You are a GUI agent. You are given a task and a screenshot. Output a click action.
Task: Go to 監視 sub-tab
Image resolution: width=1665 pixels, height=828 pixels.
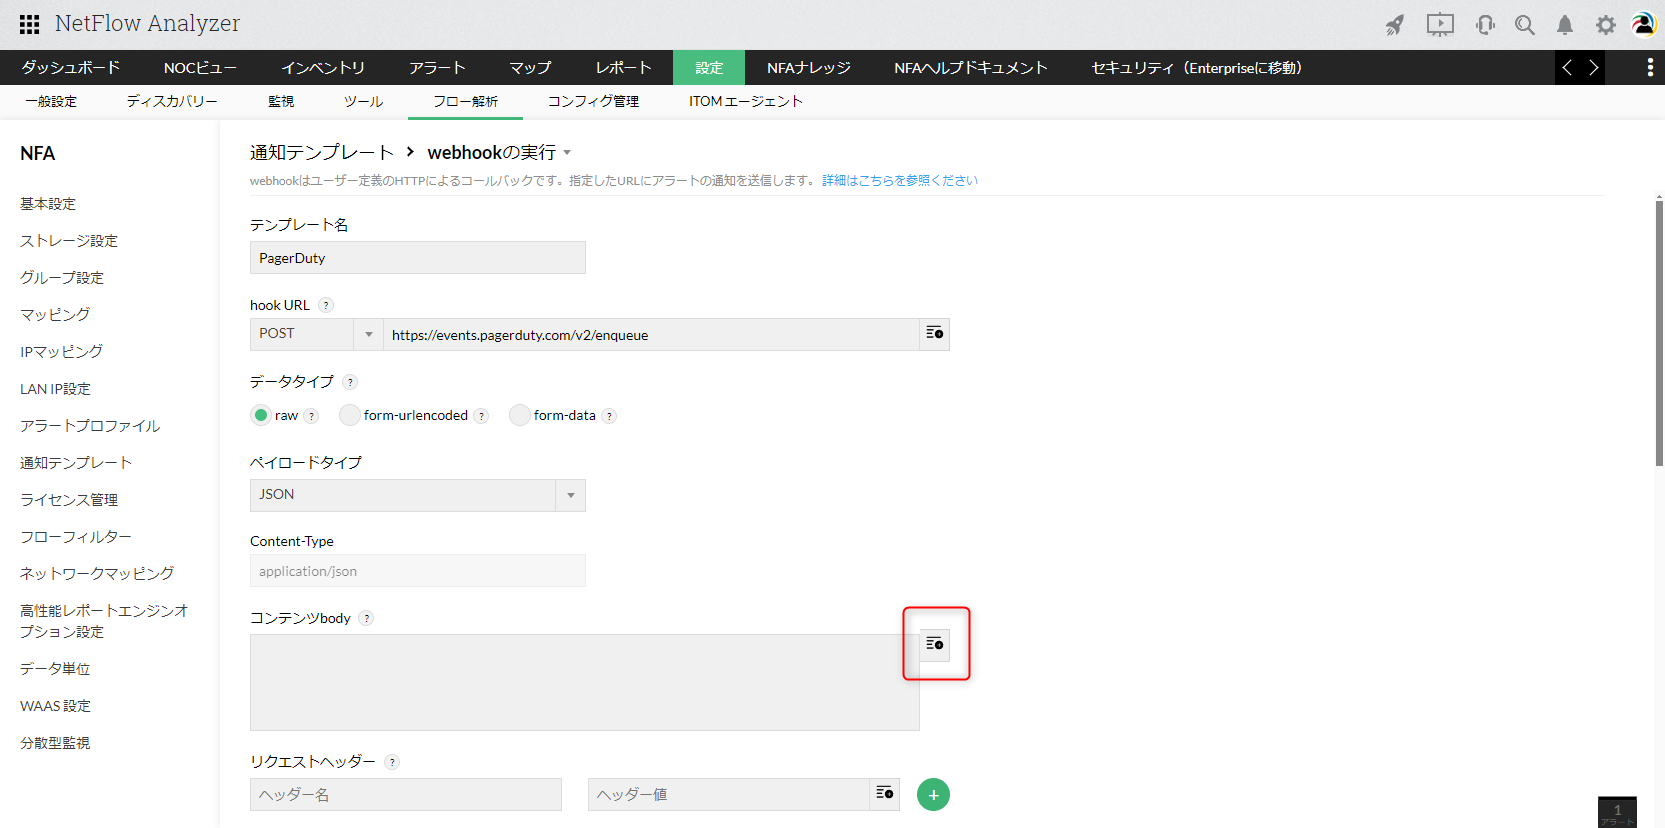[281, 102]
